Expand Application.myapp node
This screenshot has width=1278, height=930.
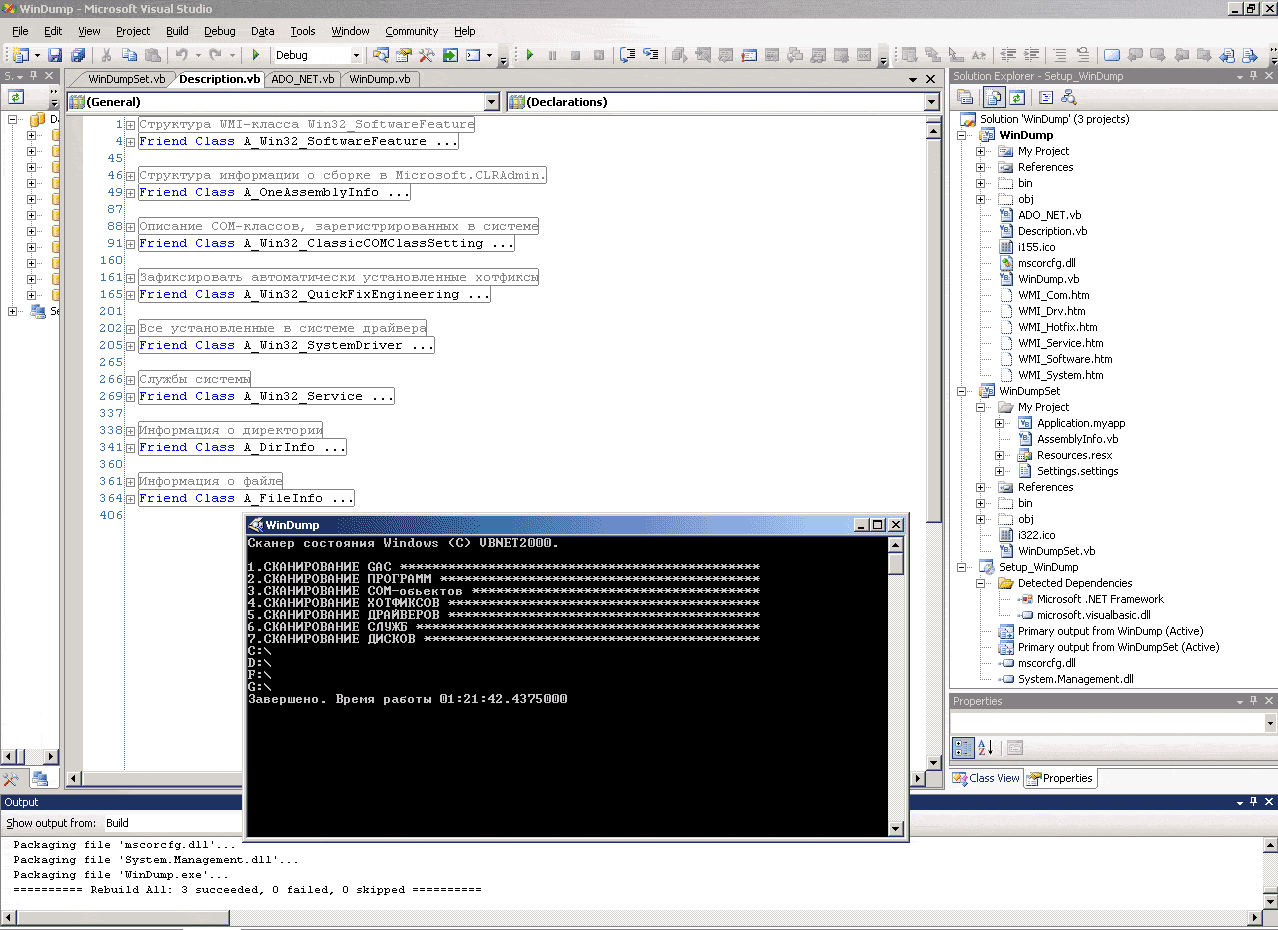point(1000,423)
